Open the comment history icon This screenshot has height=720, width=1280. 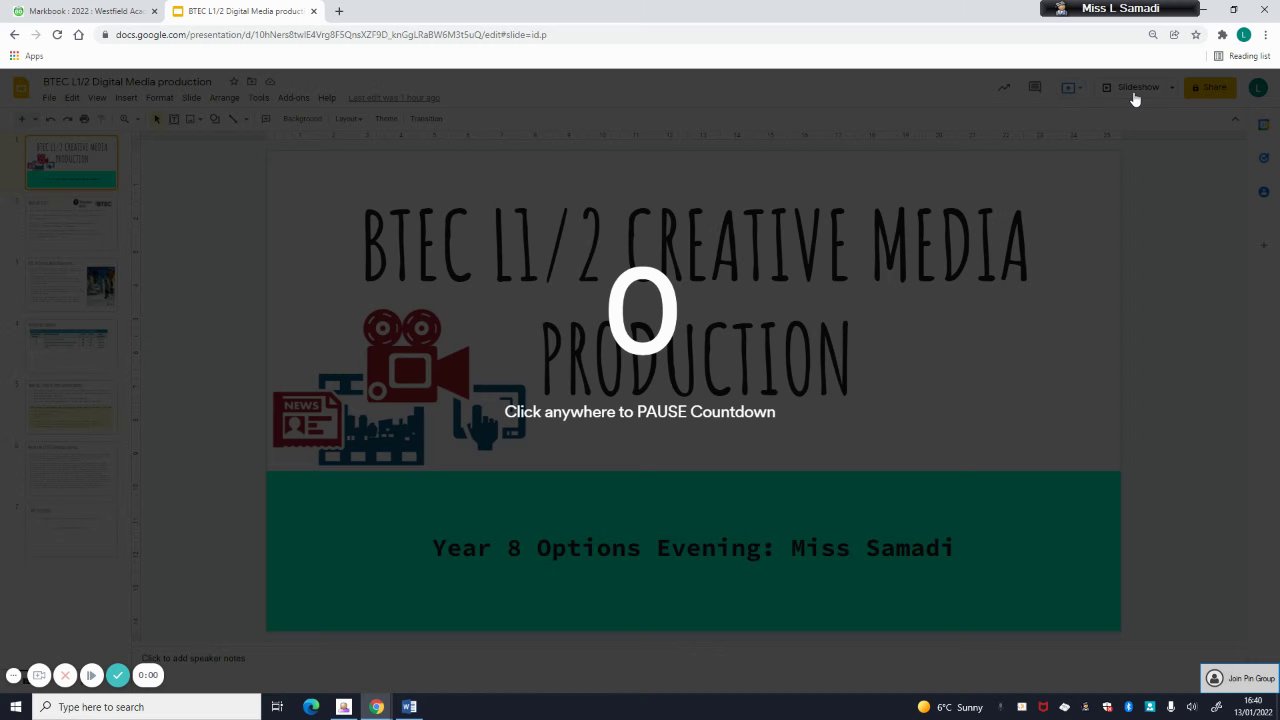point(1035,87)
